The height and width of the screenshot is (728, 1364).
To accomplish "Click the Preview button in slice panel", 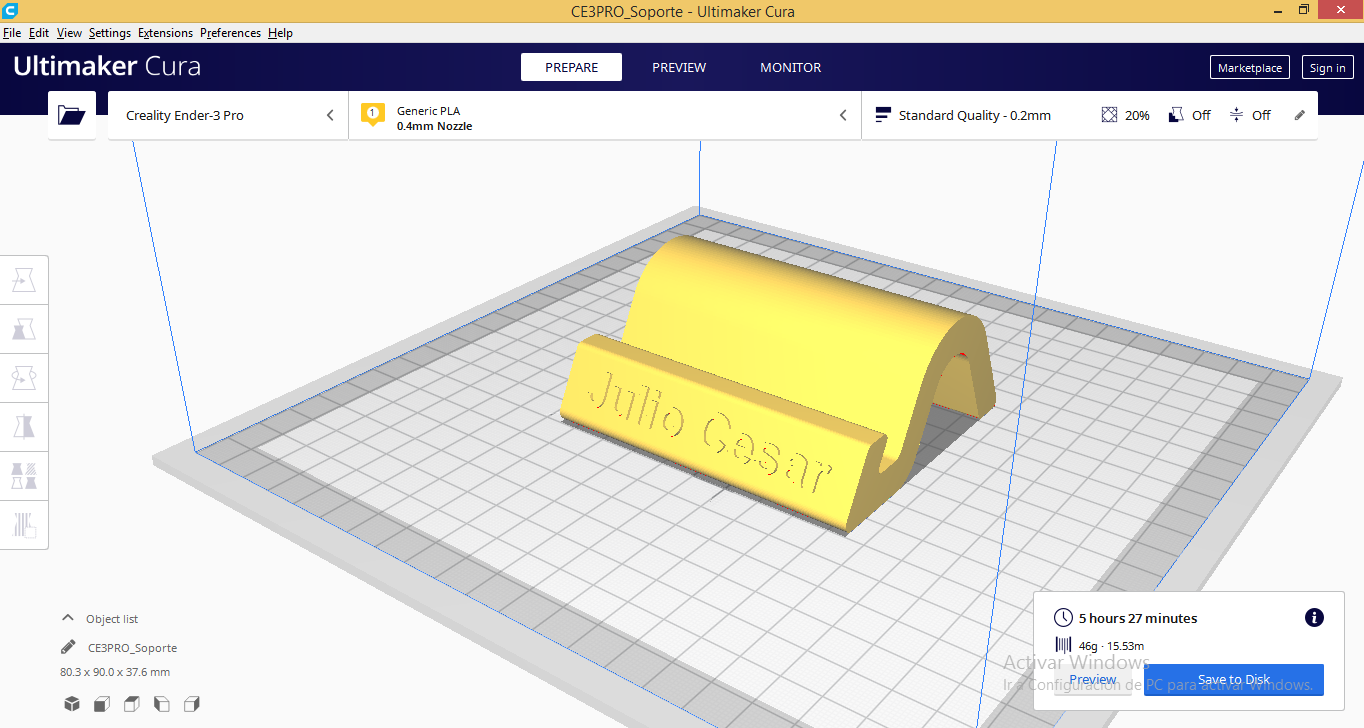I will (1093, 679).
